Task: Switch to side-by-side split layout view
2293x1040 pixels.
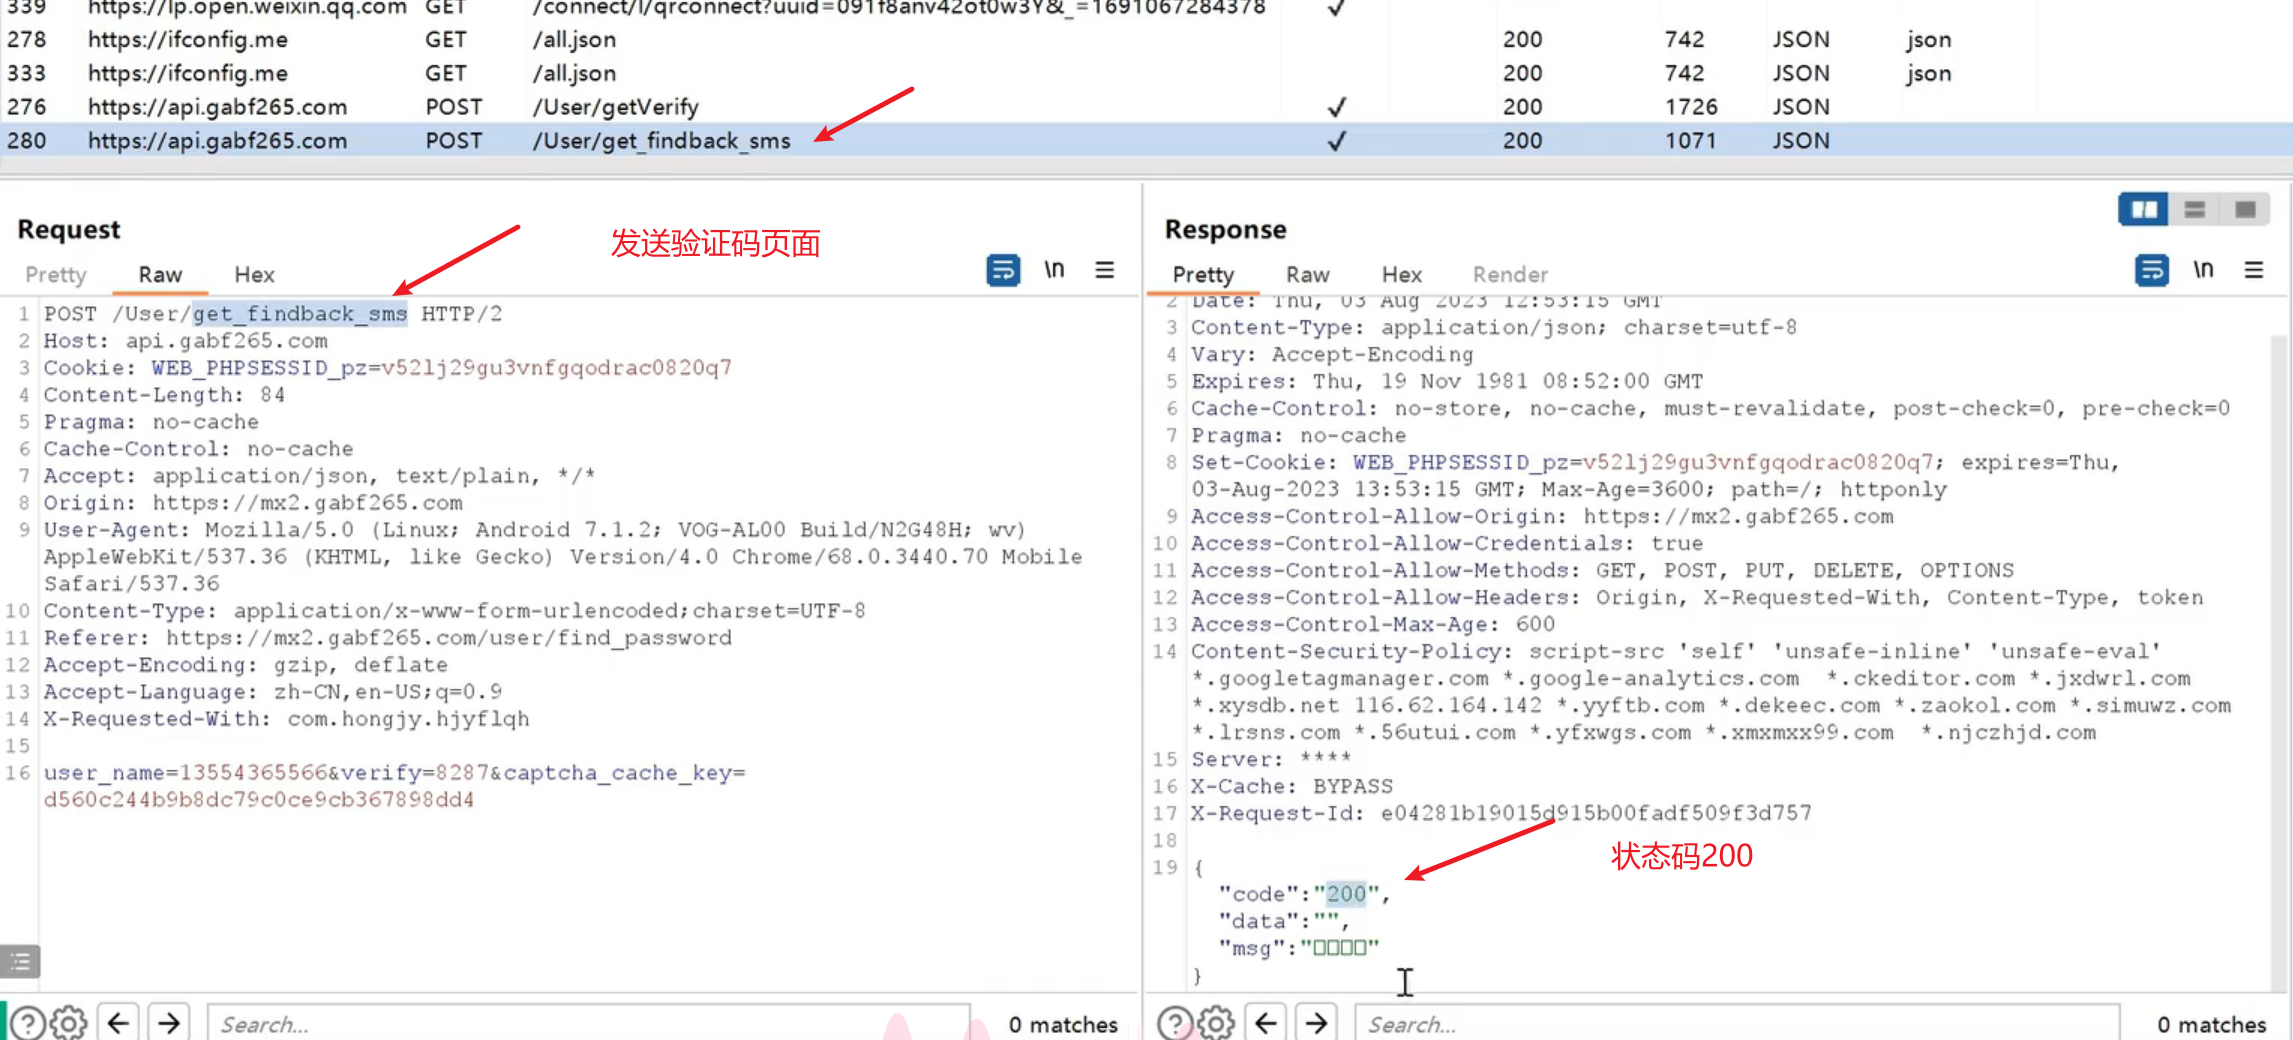Action: pyautogui.click(x=2143, y=209)
